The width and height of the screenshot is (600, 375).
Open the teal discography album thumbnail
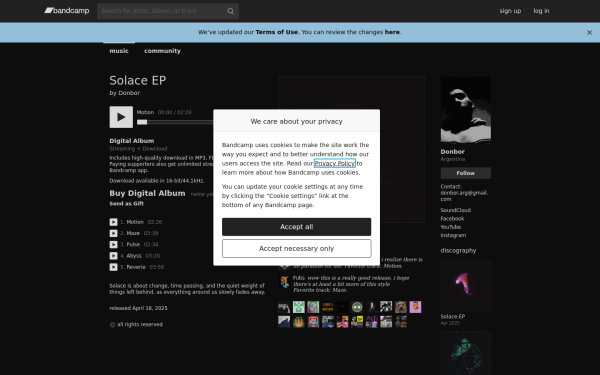(466, 353)
